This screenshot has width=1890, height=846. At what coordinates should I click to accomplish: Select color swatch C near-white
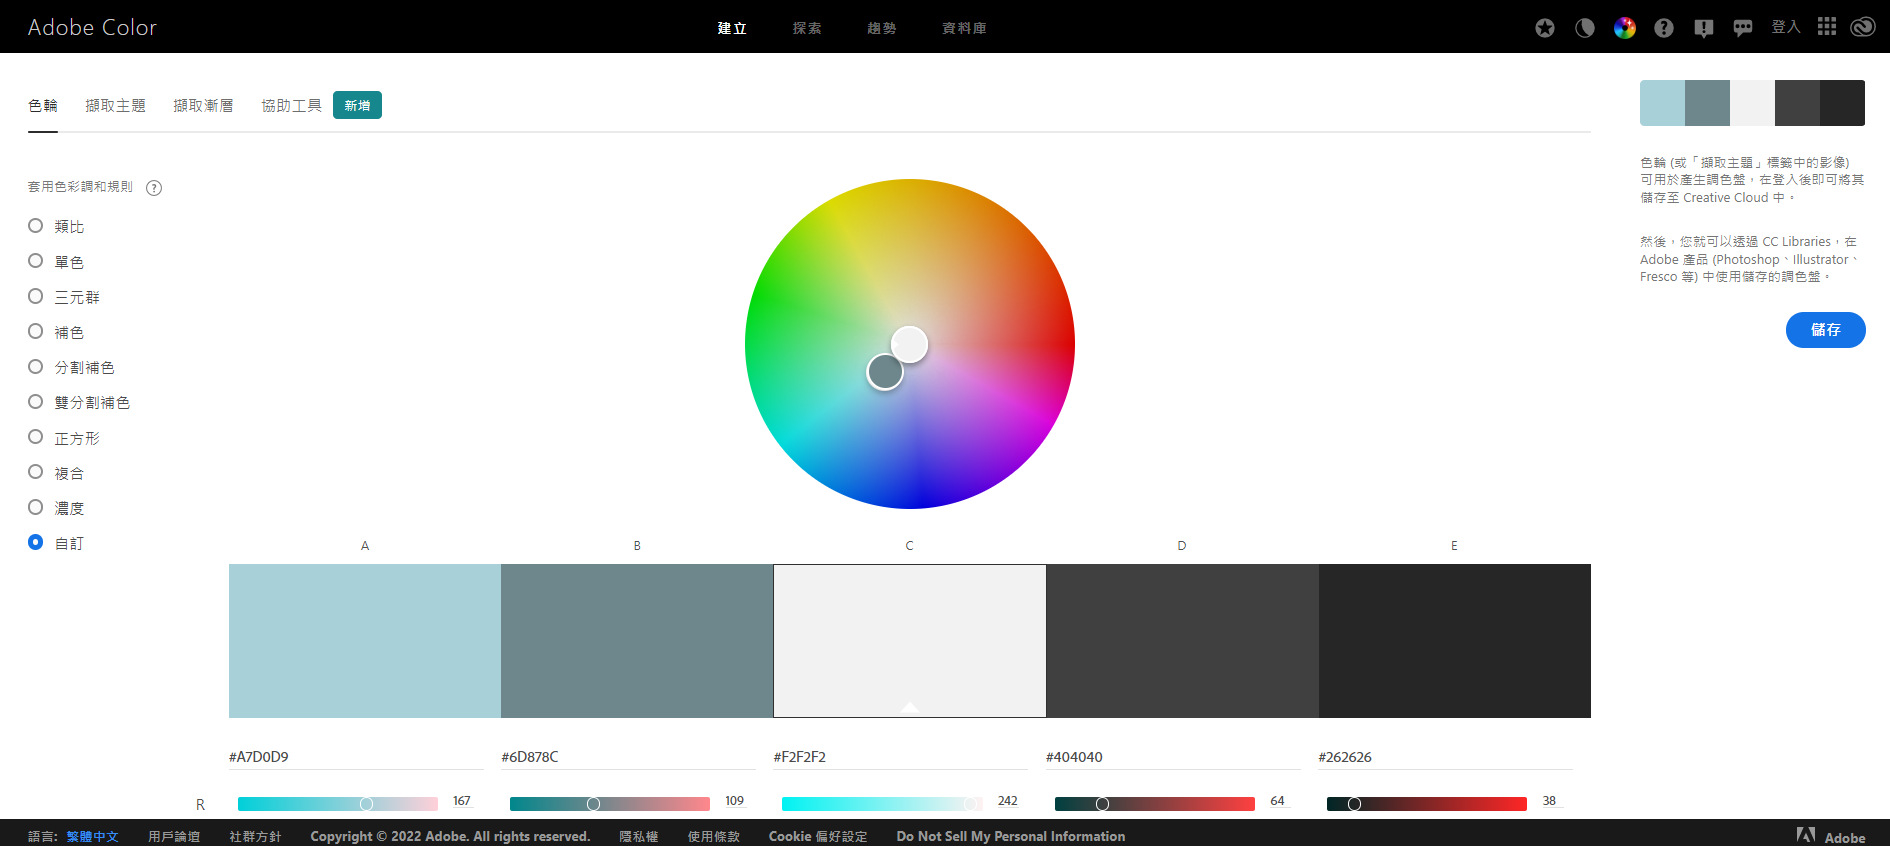pos(910,641)
